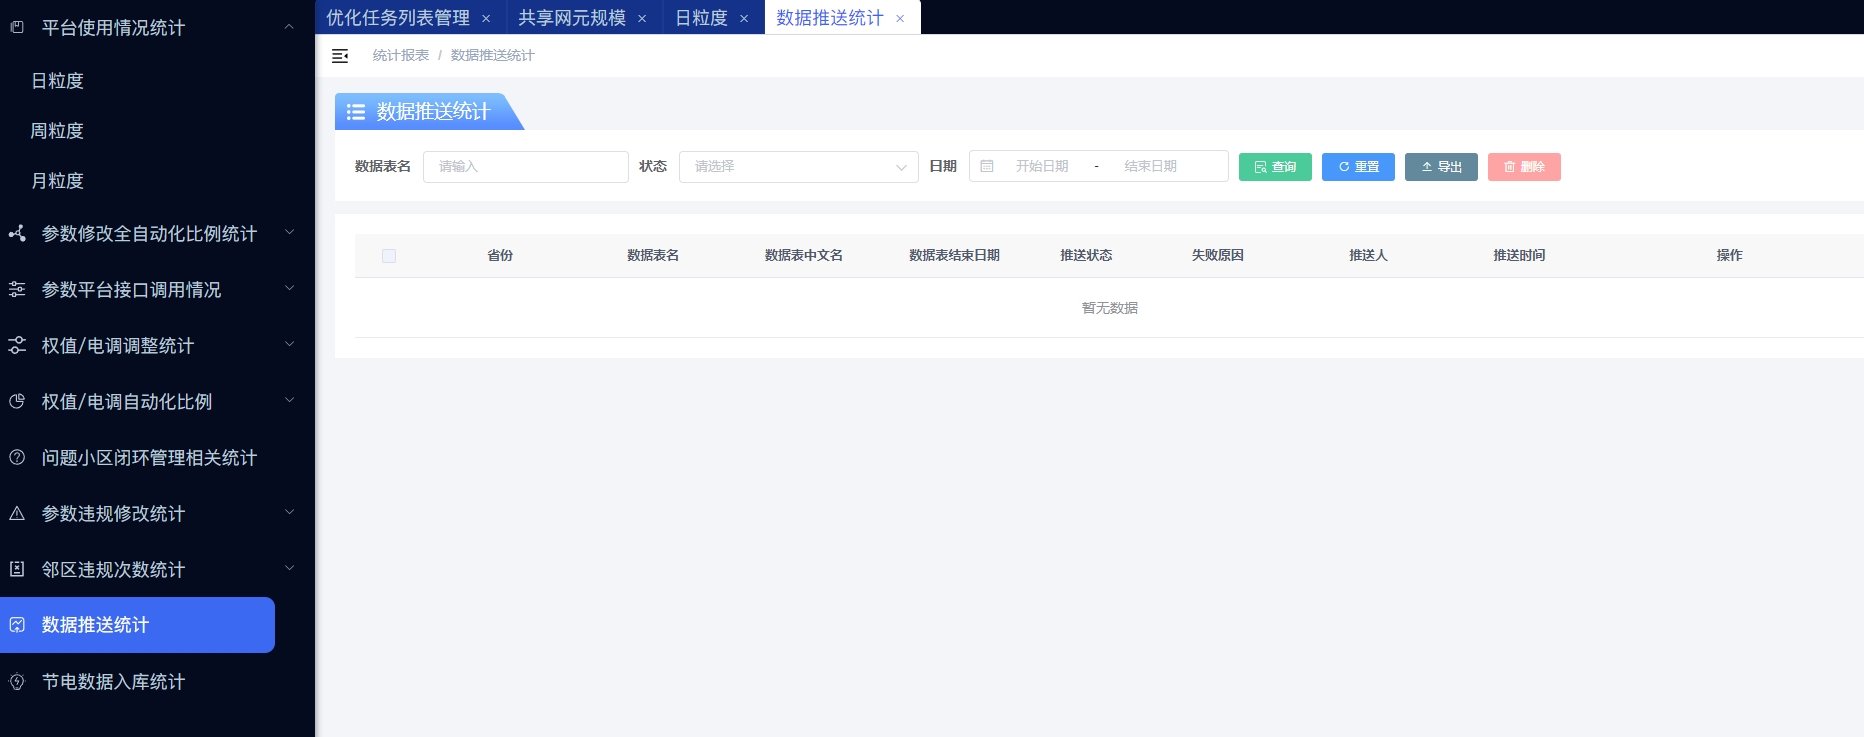
Task: Click the 省份 column header
Action: coord(500,256)
